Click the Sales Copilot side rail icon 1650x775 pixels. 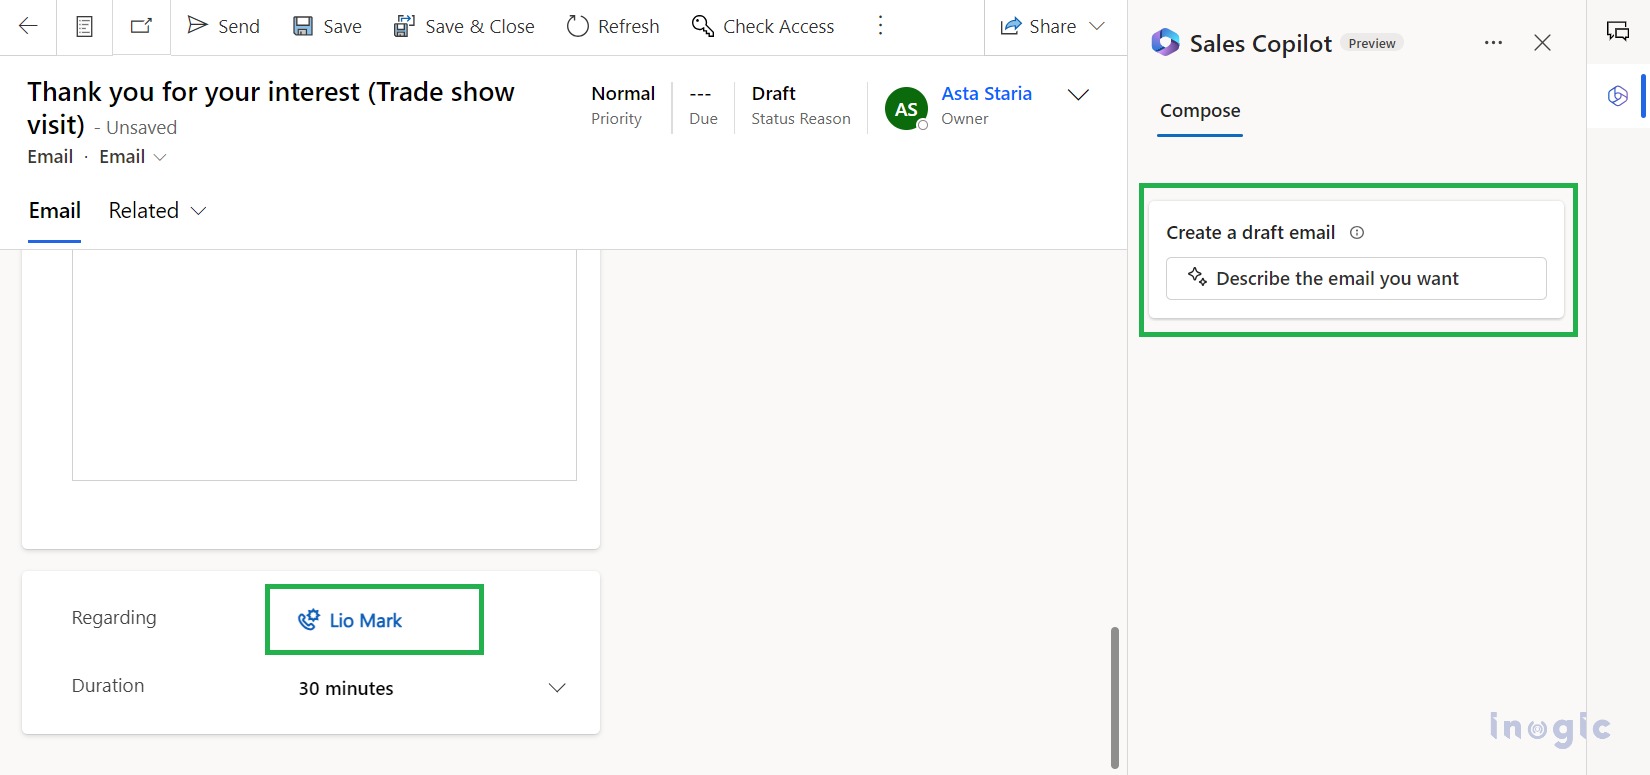1617,96
